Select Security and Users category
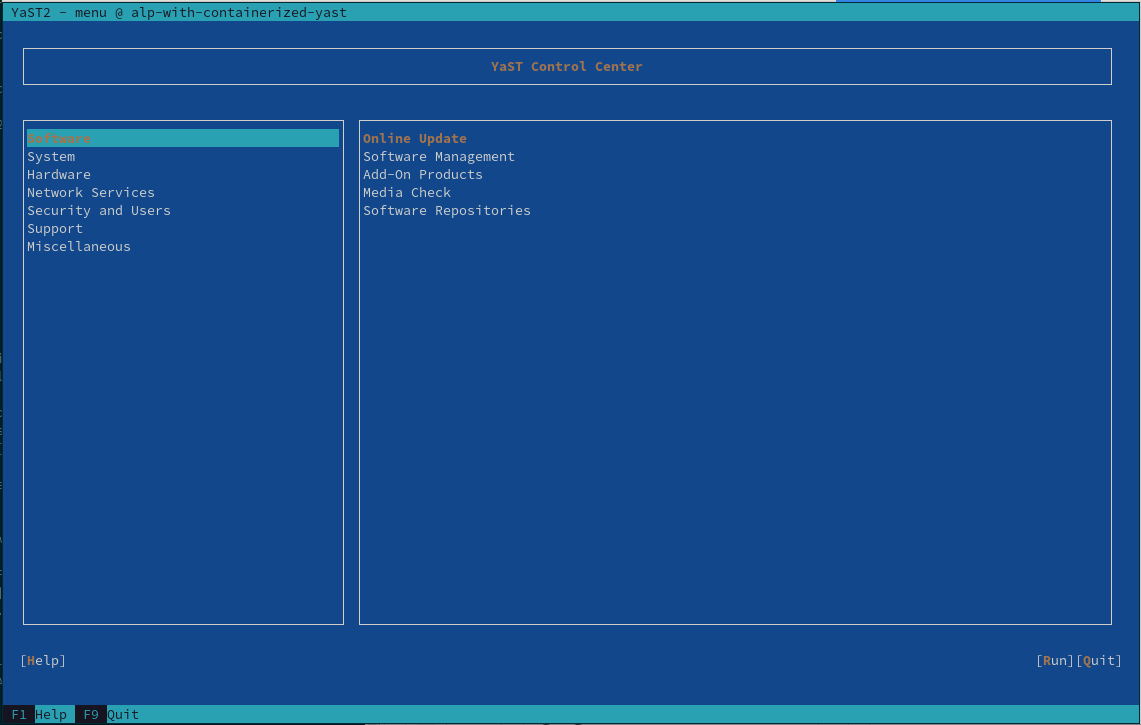Screen dimensions: 1141x725 point(99,210)
